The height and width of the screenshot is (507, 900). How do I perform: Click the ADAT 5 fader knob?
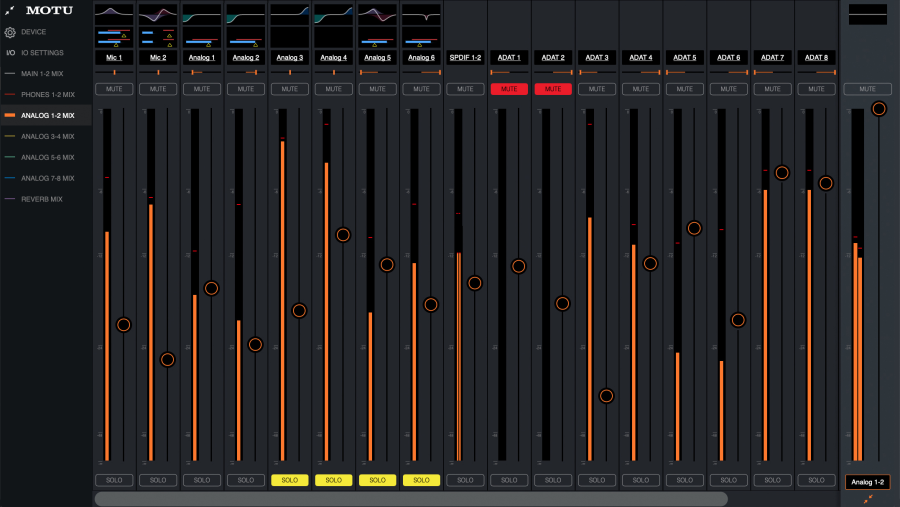click(x=694, y=229)
